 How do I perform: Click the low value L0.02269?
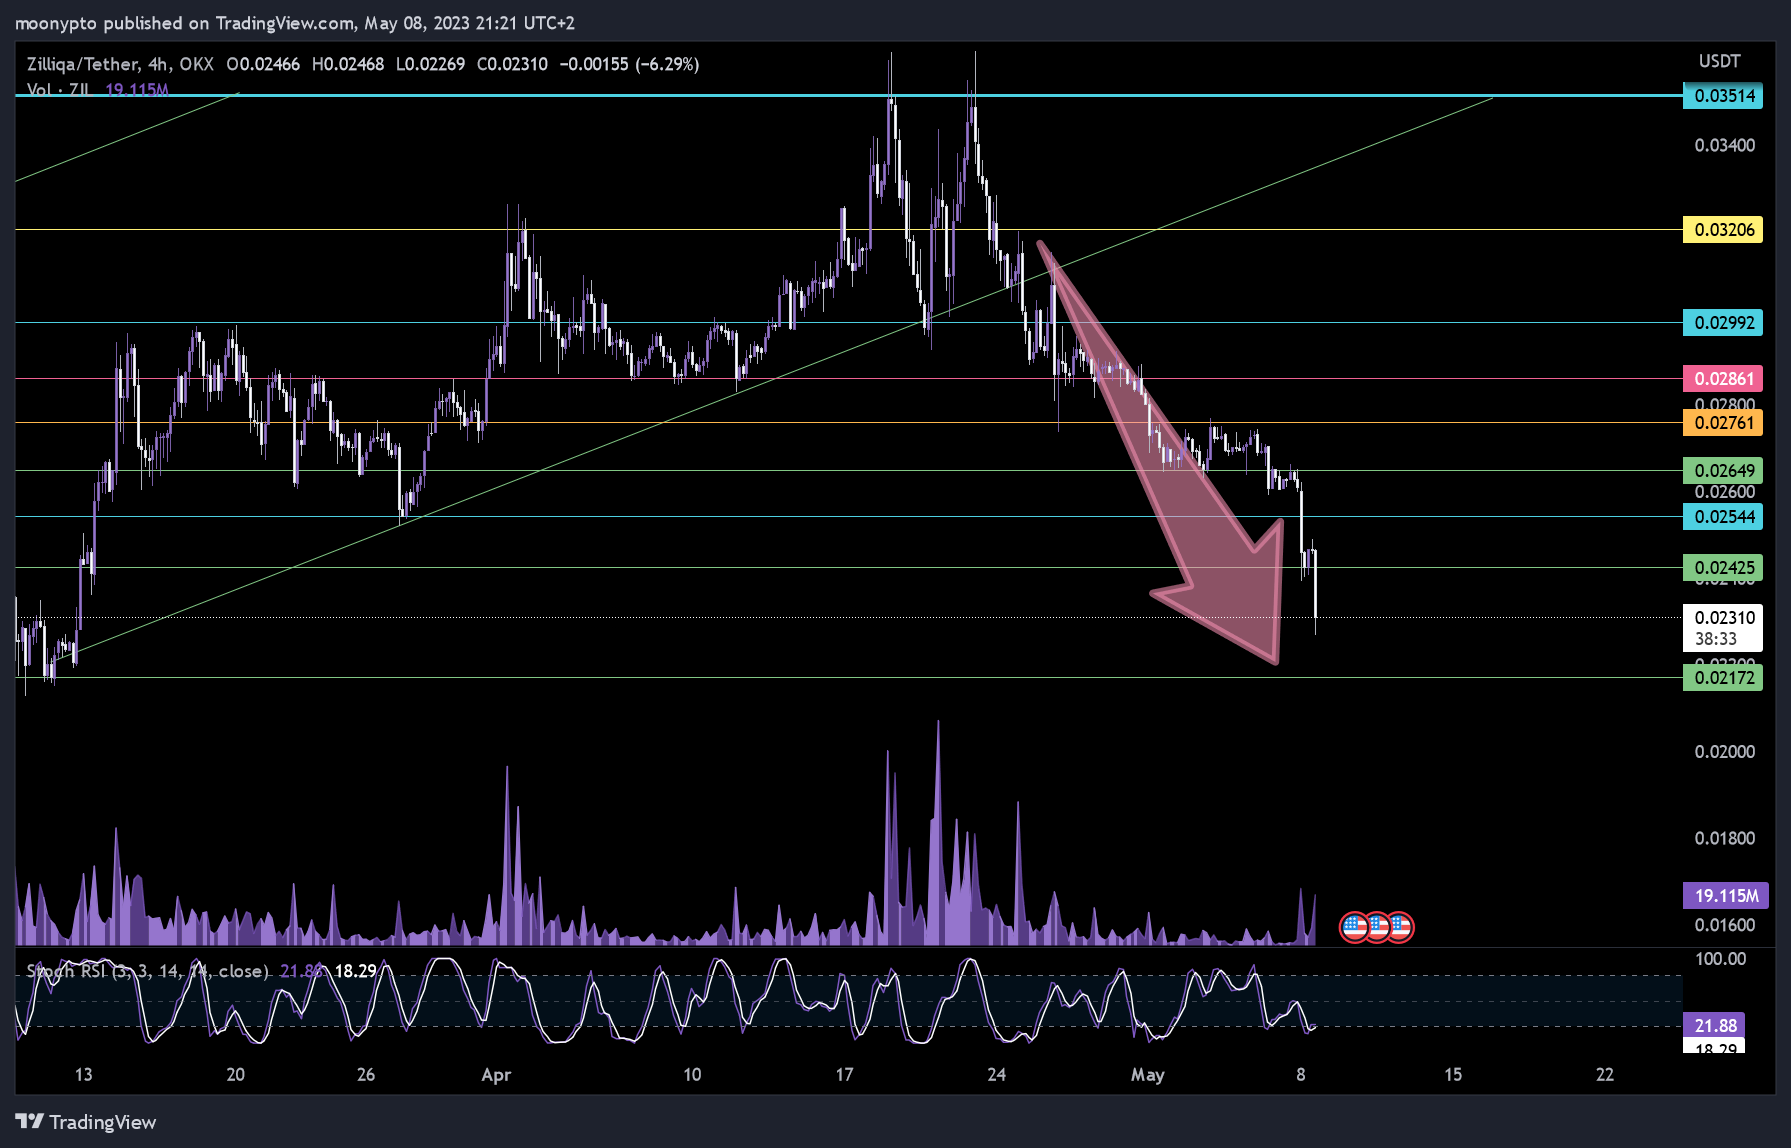(x=431, y=64)
